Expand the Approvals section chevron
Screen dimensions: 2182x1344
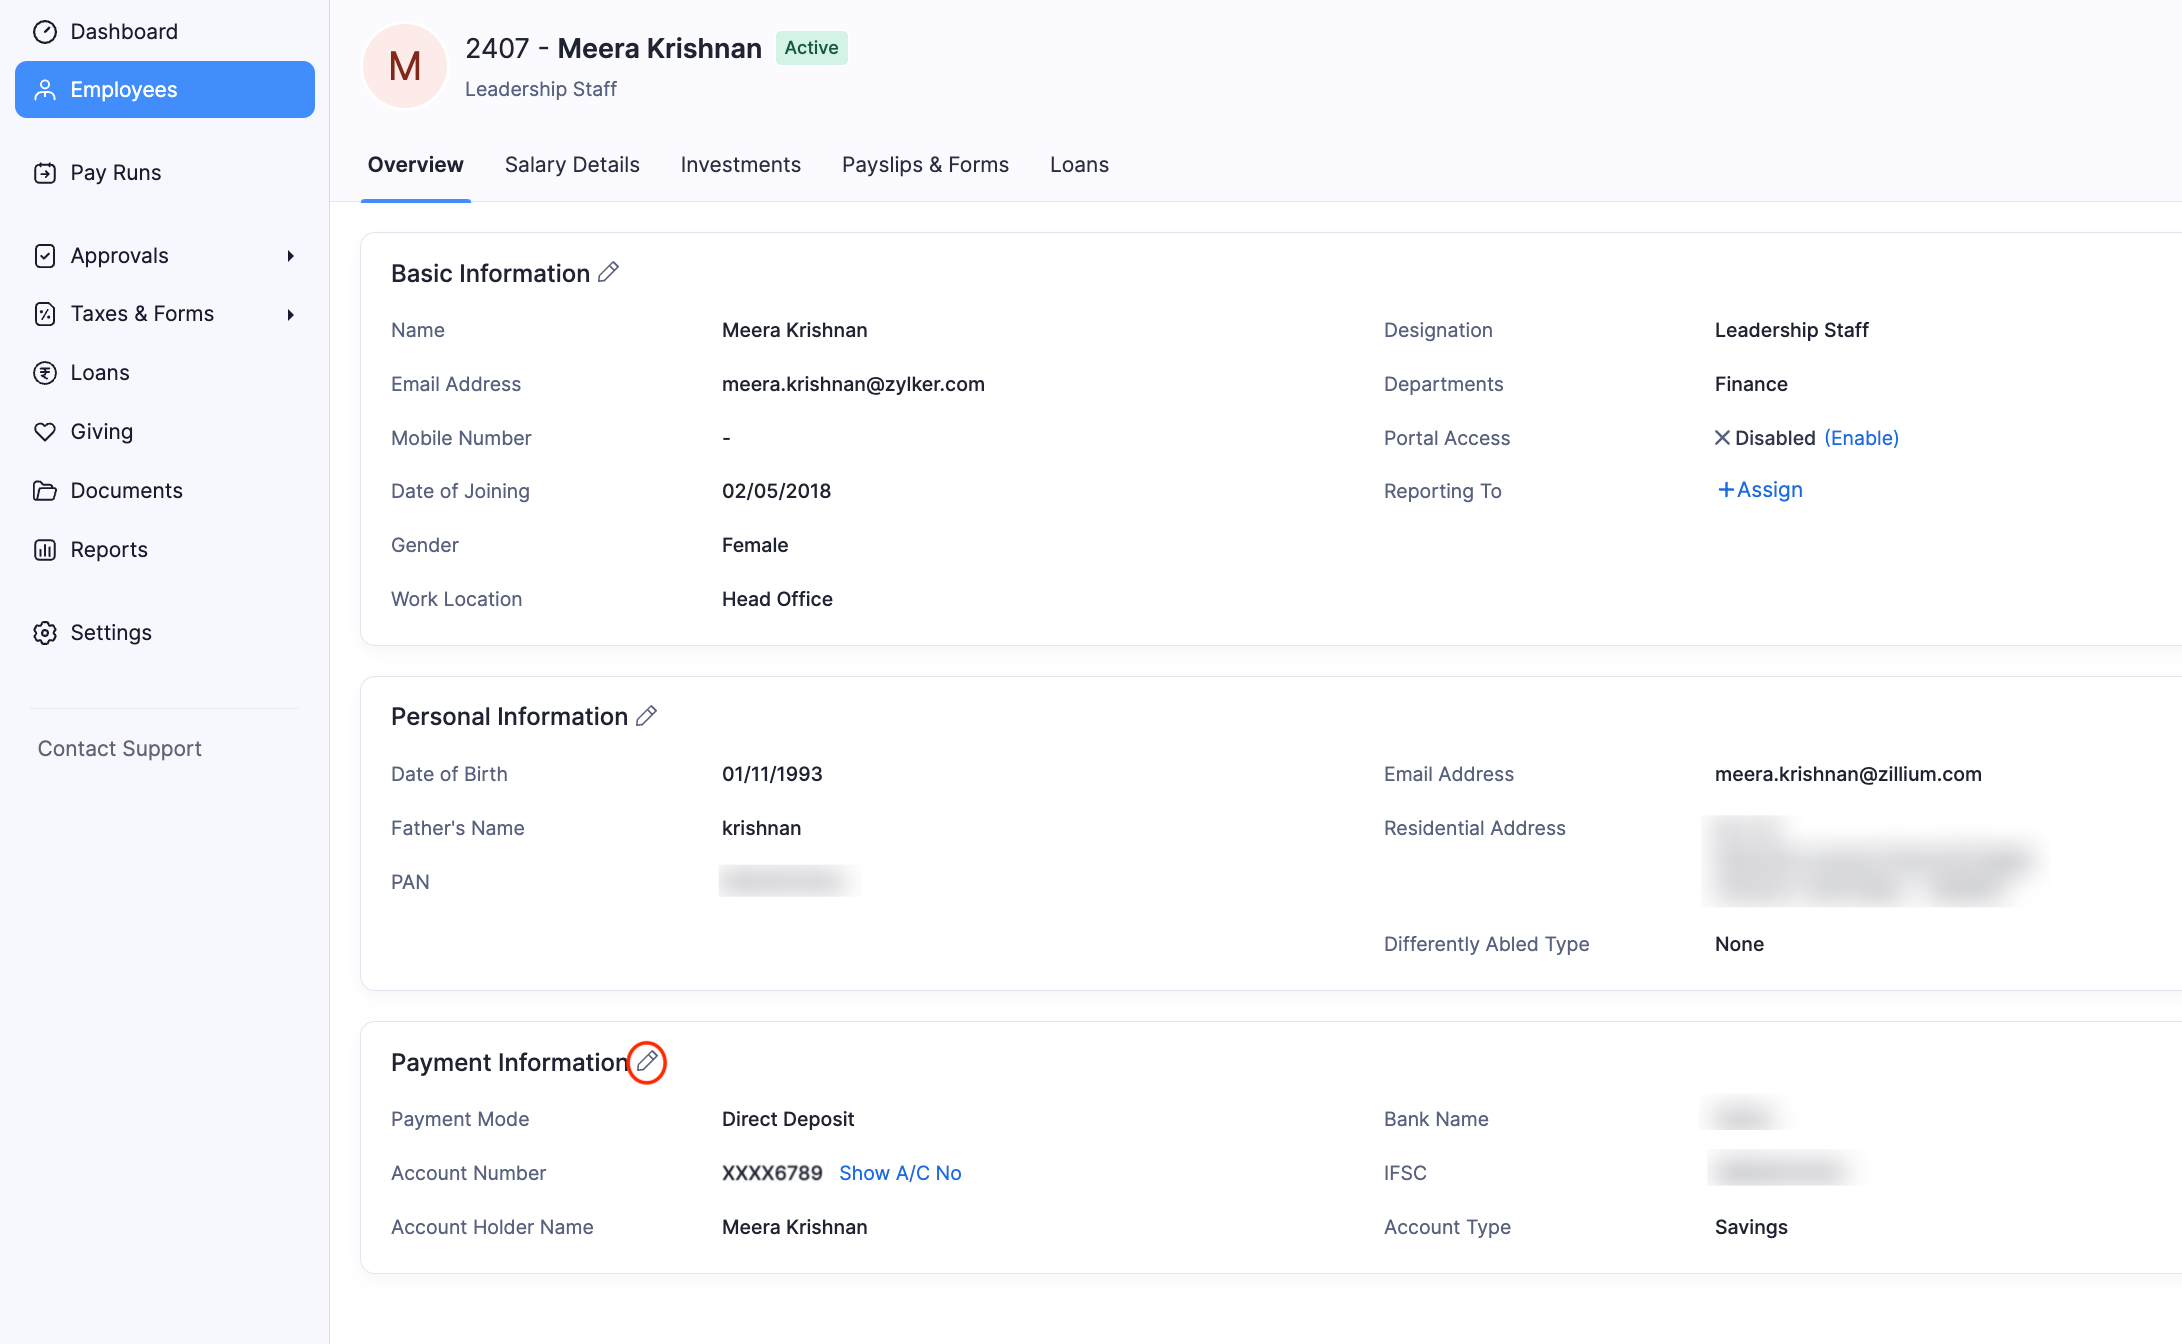290,255
